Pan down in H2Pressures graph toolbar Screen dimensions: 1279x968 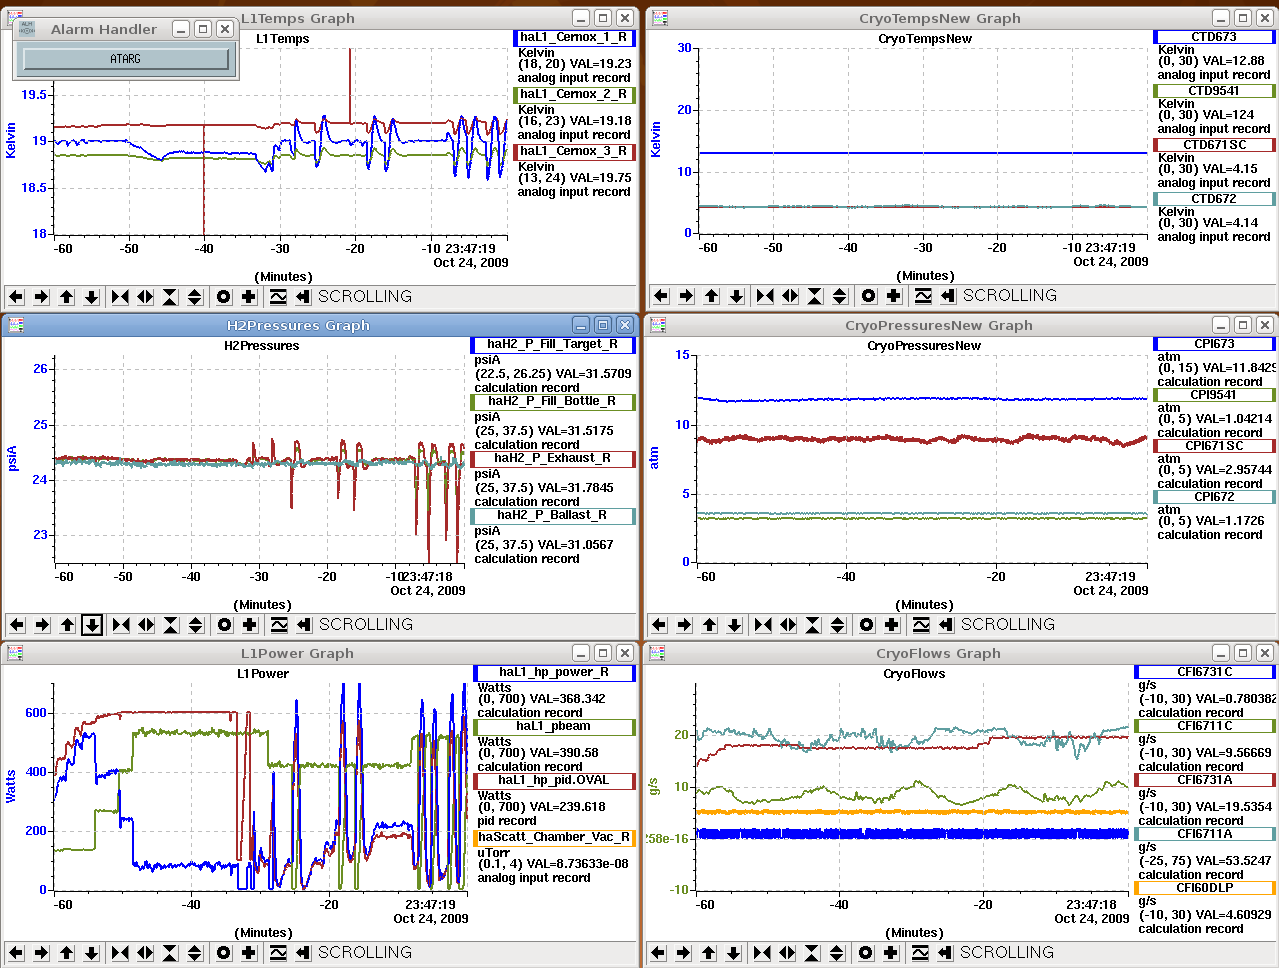tap(92, 625)
